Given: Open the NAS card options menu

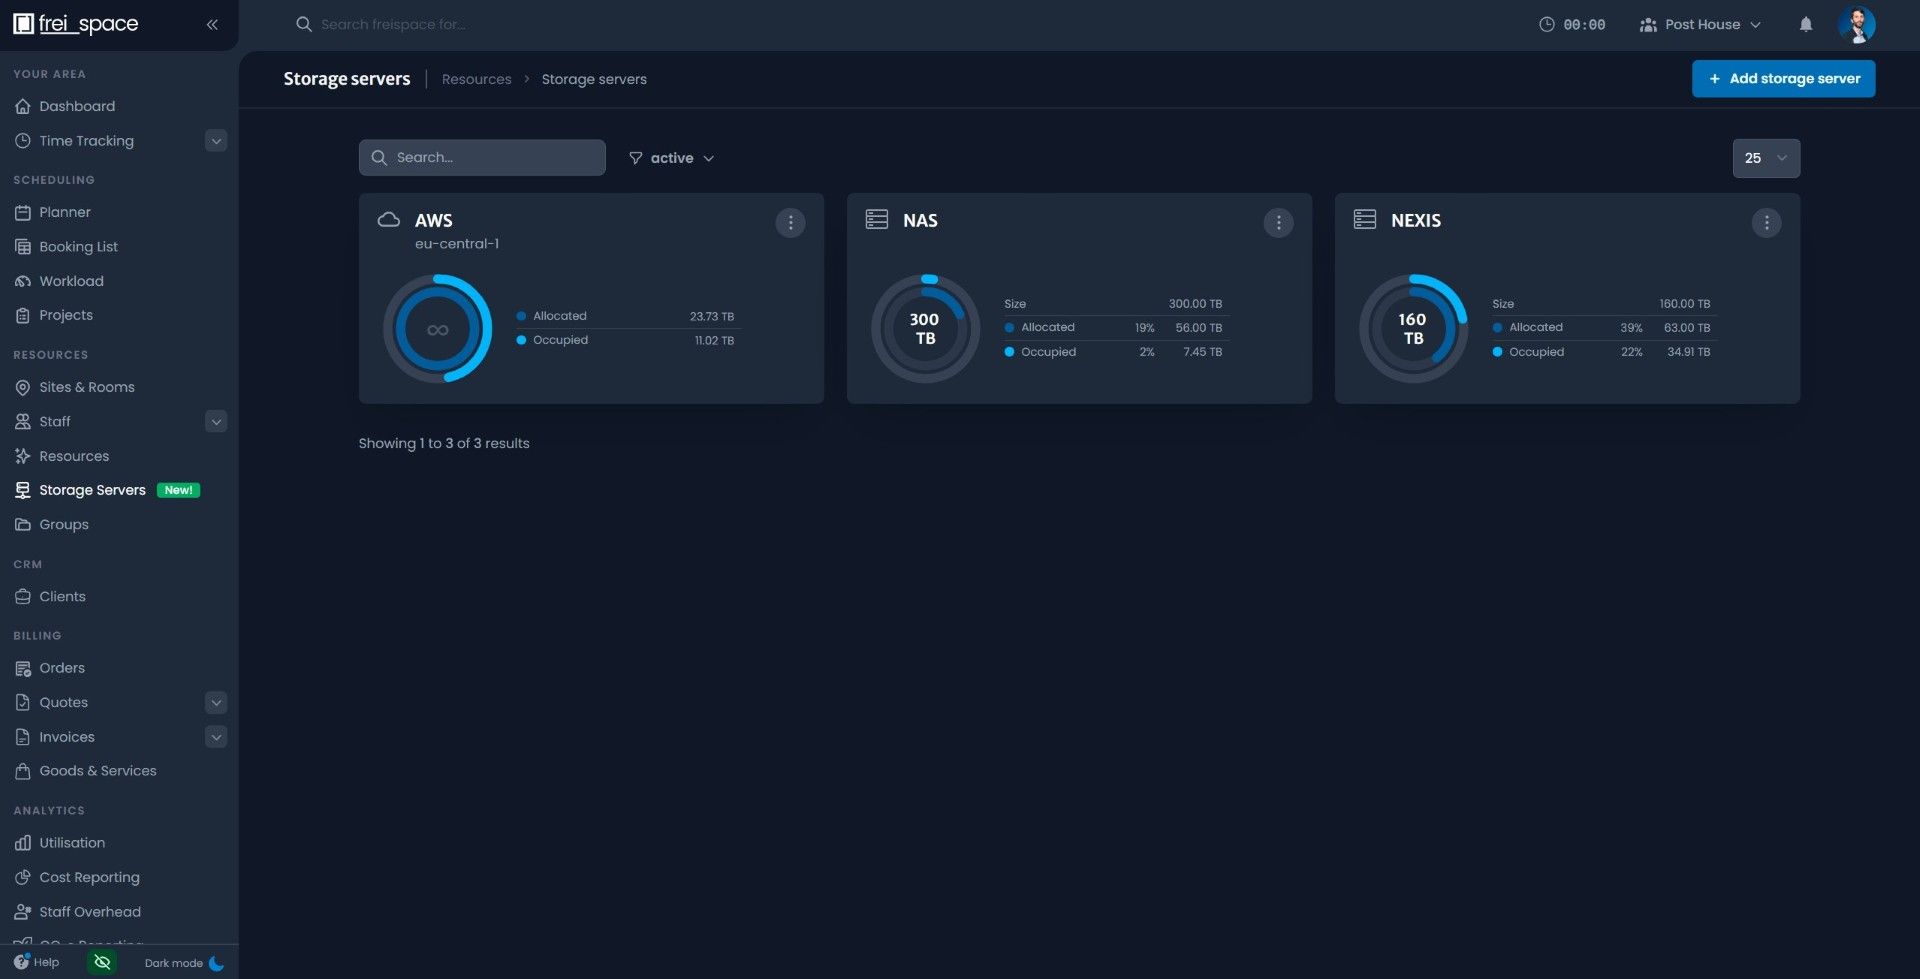Looking at the screenshot, I should tap(1278, 222).
